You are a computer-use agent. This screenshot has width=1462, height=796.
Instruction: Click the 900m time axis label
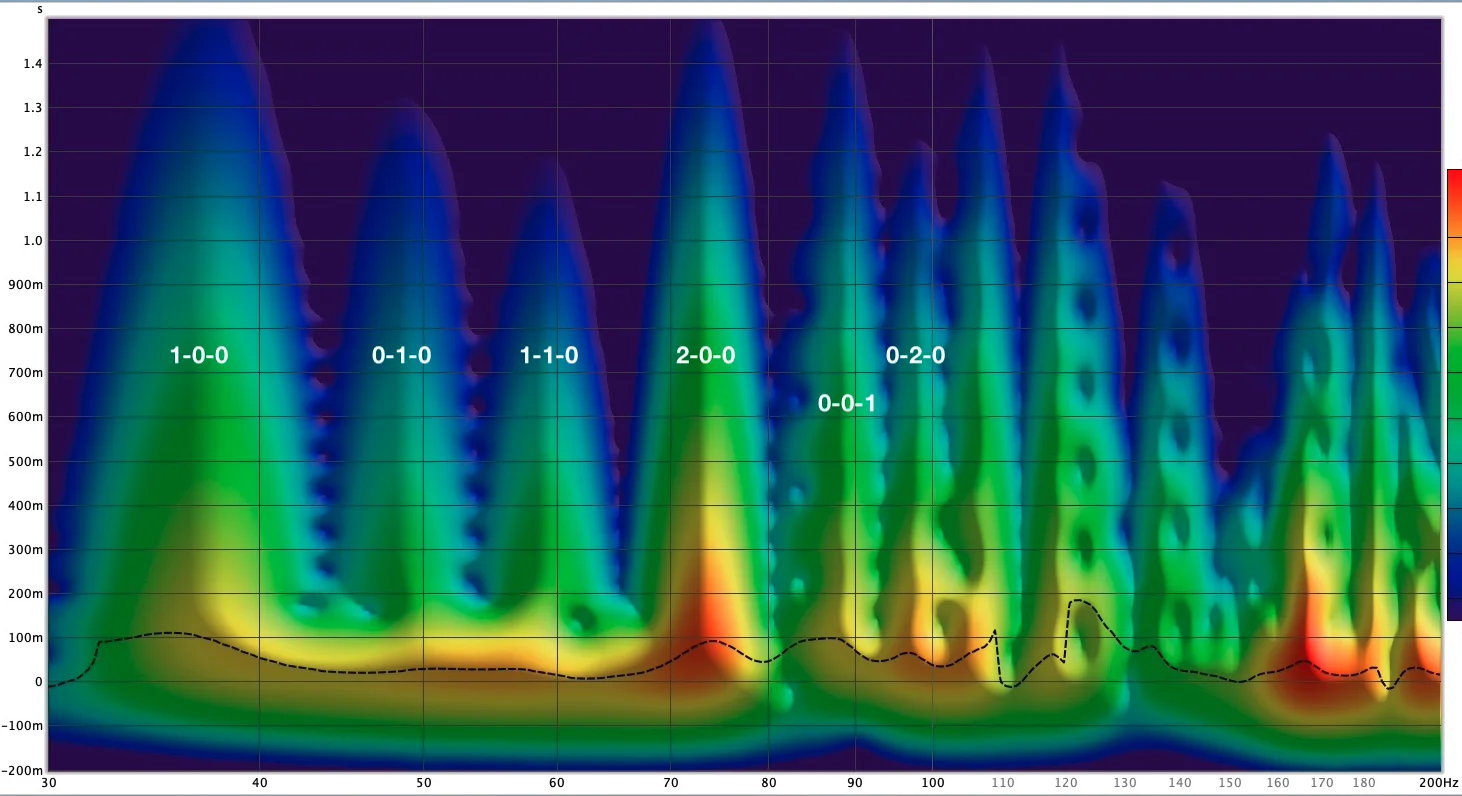[x=27, y=285]
